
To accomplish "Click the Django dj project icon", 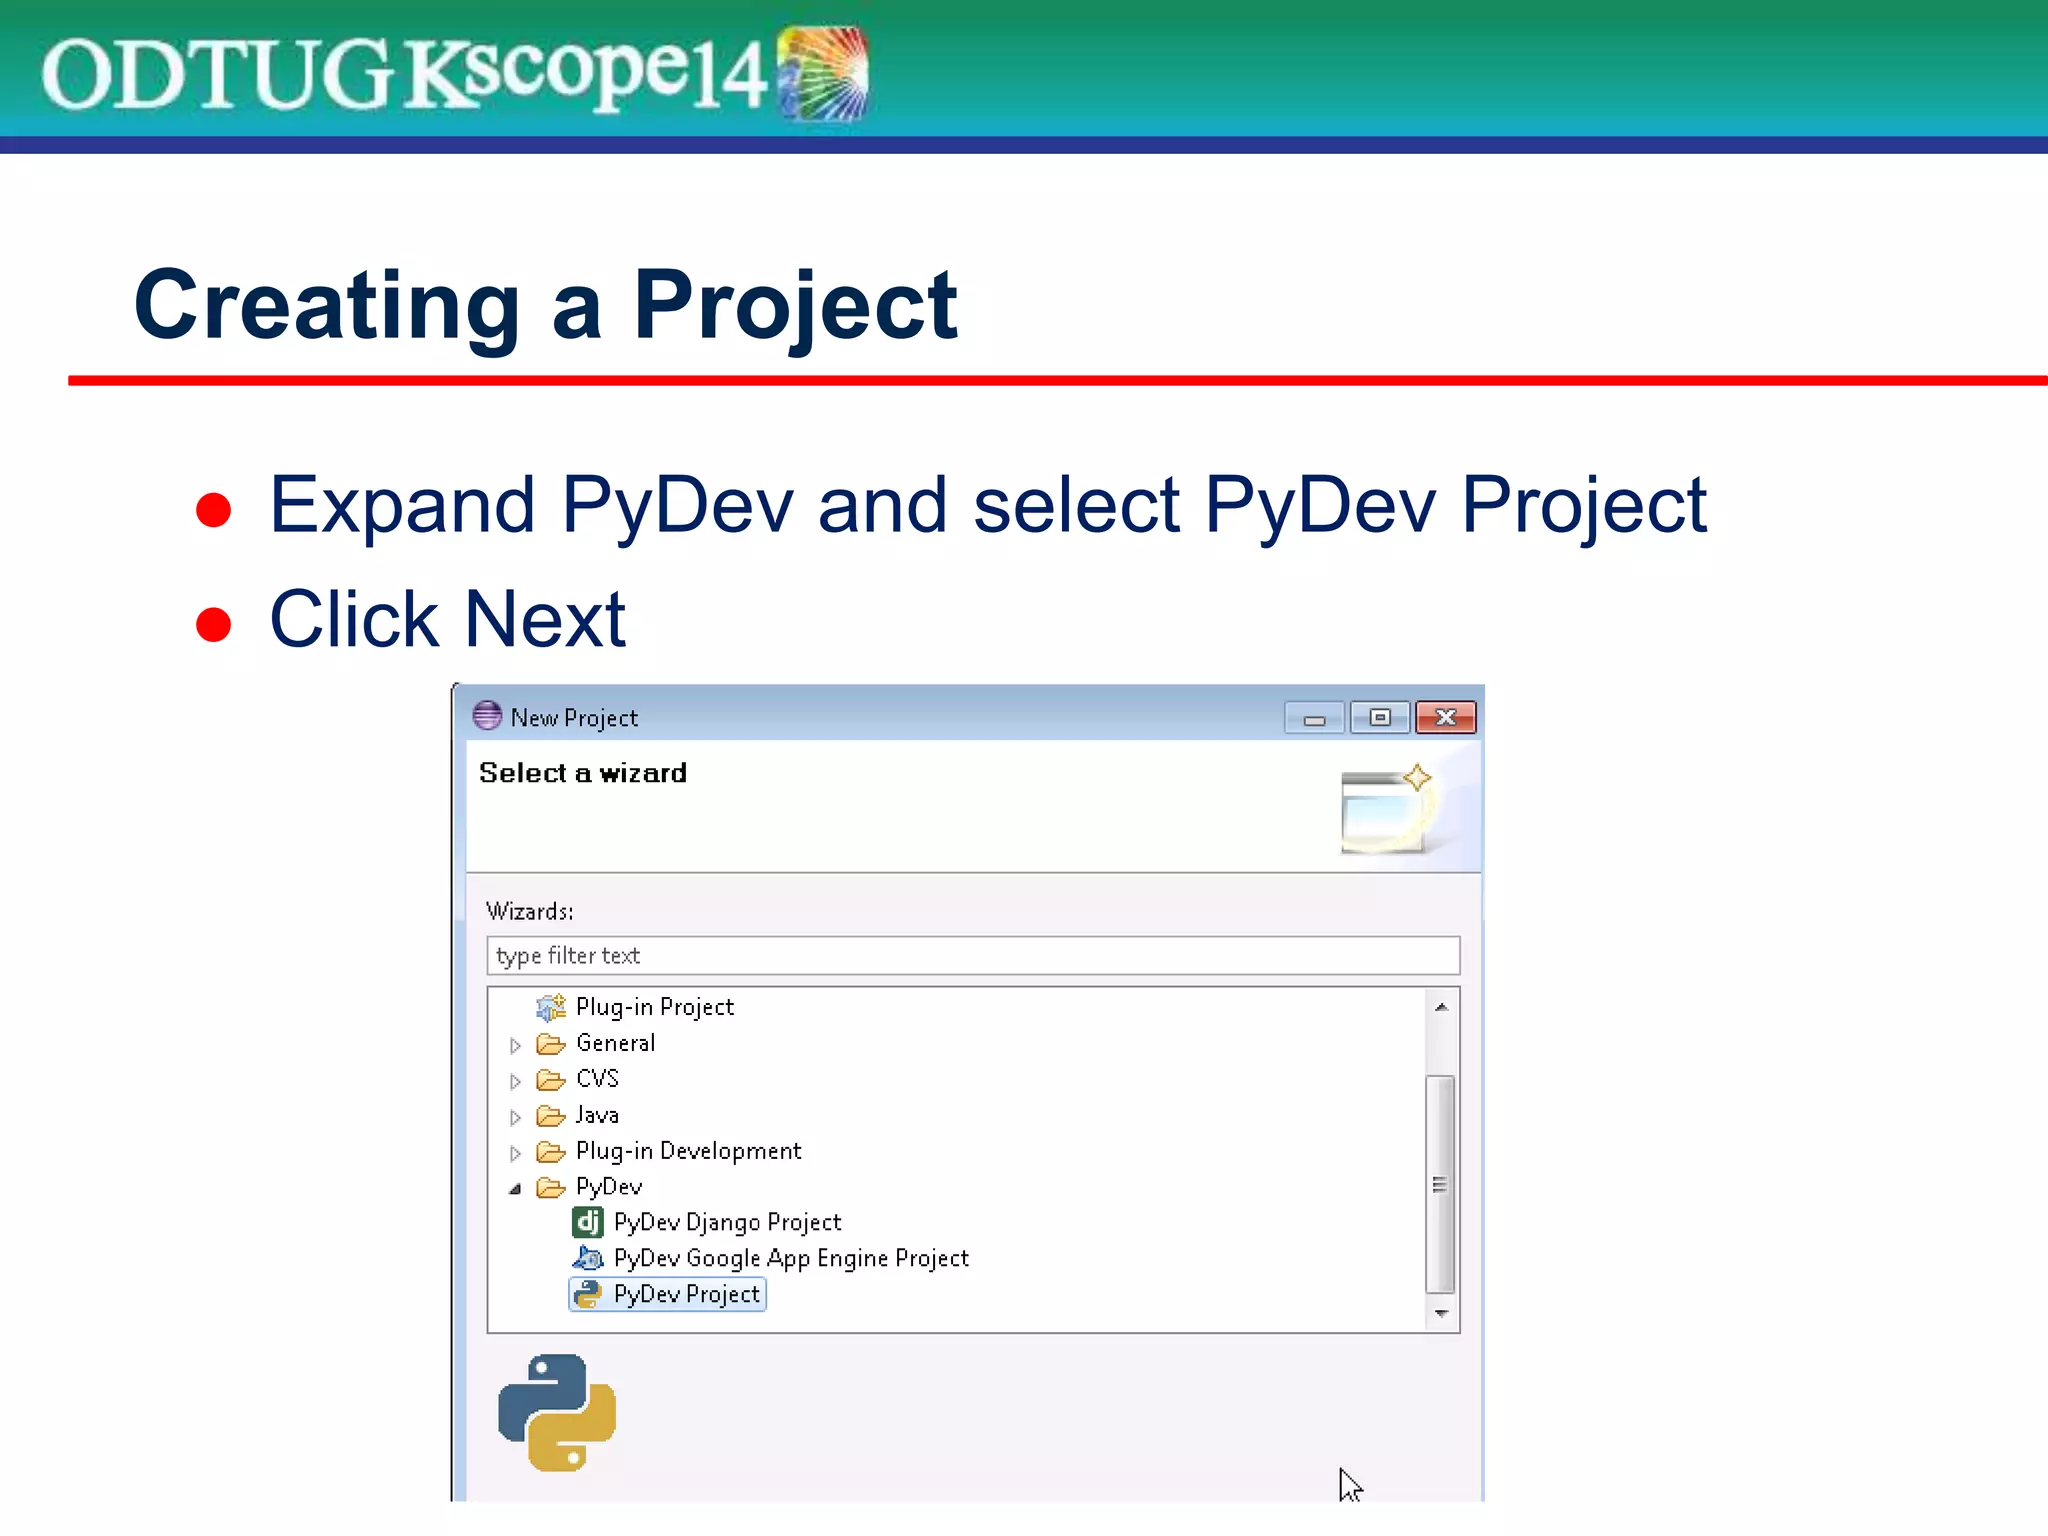I will pos(588,1222).
